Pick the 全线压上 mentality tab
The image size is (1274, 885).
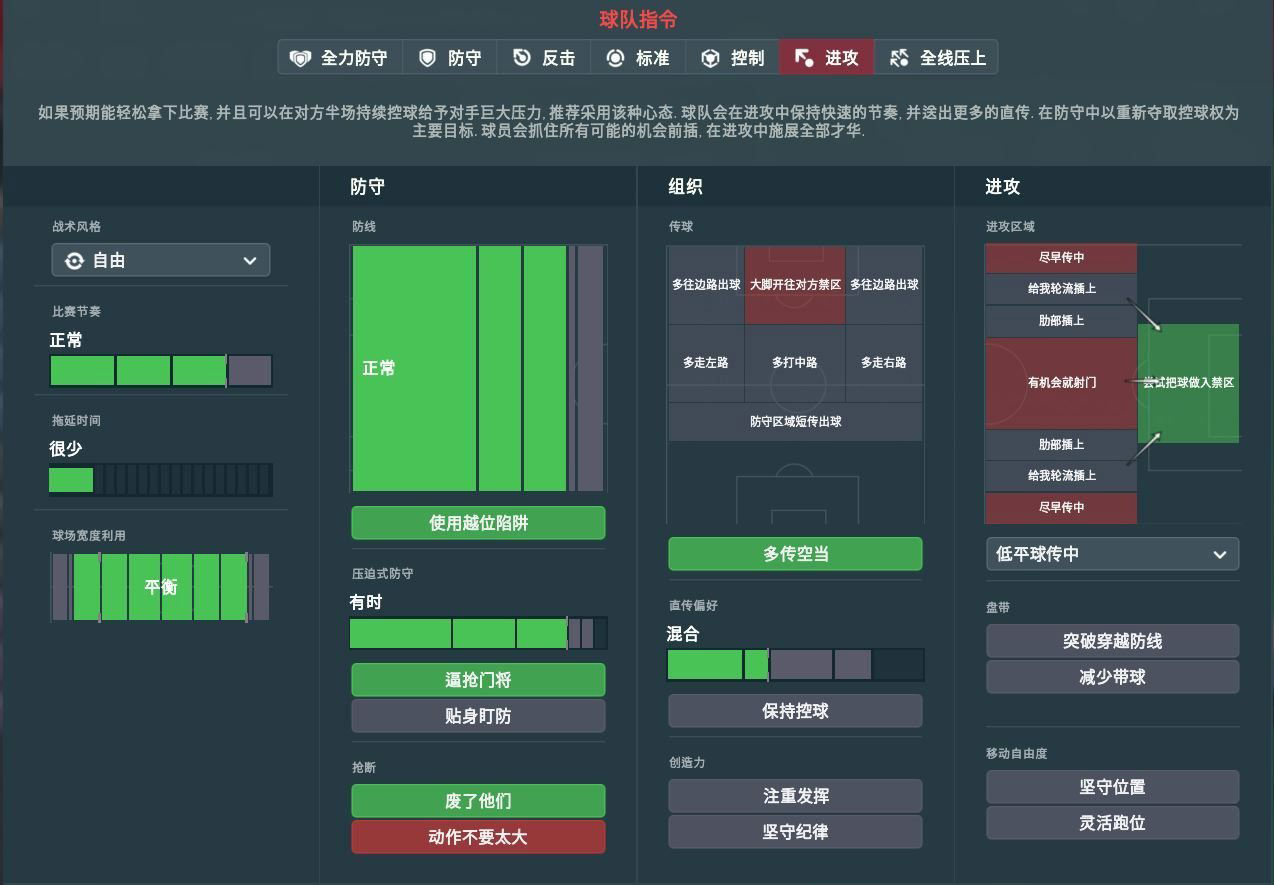coord(936,58)
